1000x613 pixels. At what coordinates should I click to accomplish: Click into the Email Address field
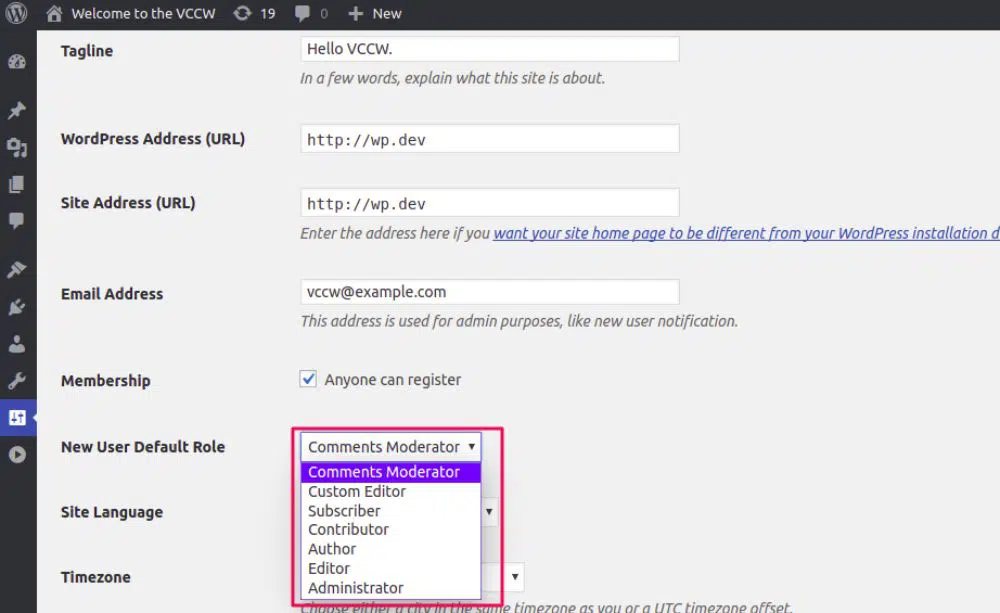pos(489,292)
